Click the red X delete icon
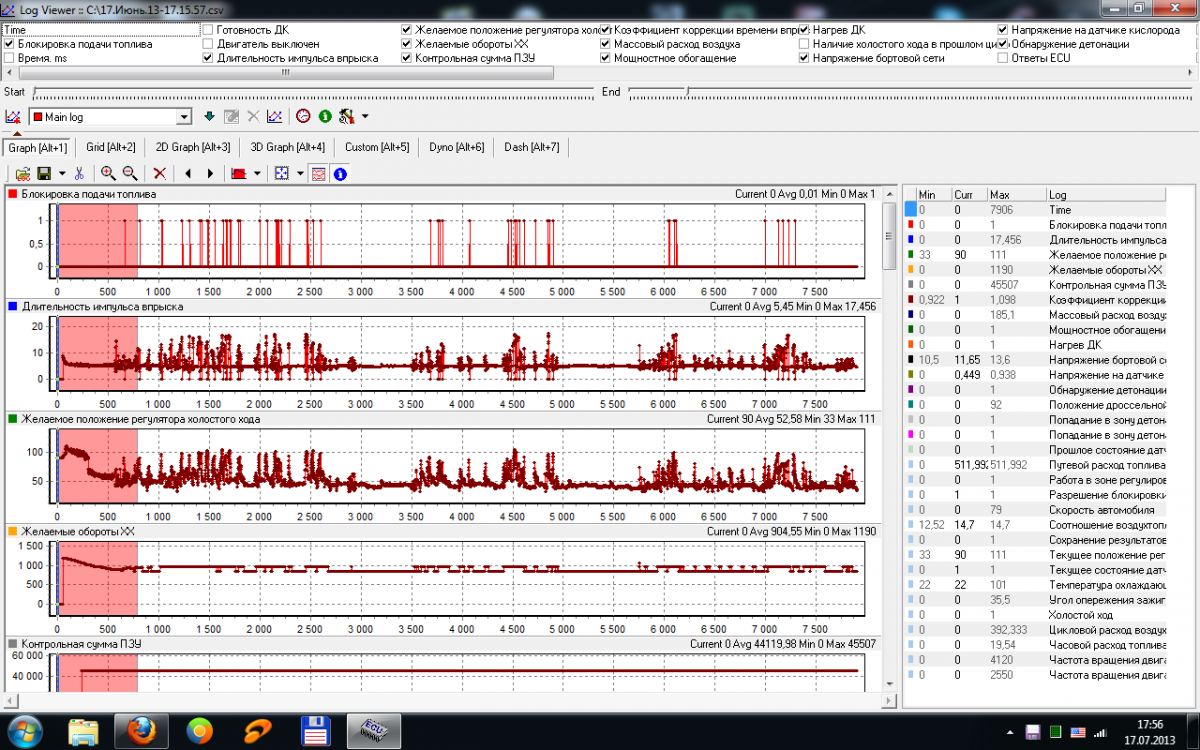Screen dimensions: 1200x750 (x=159, y=173)
